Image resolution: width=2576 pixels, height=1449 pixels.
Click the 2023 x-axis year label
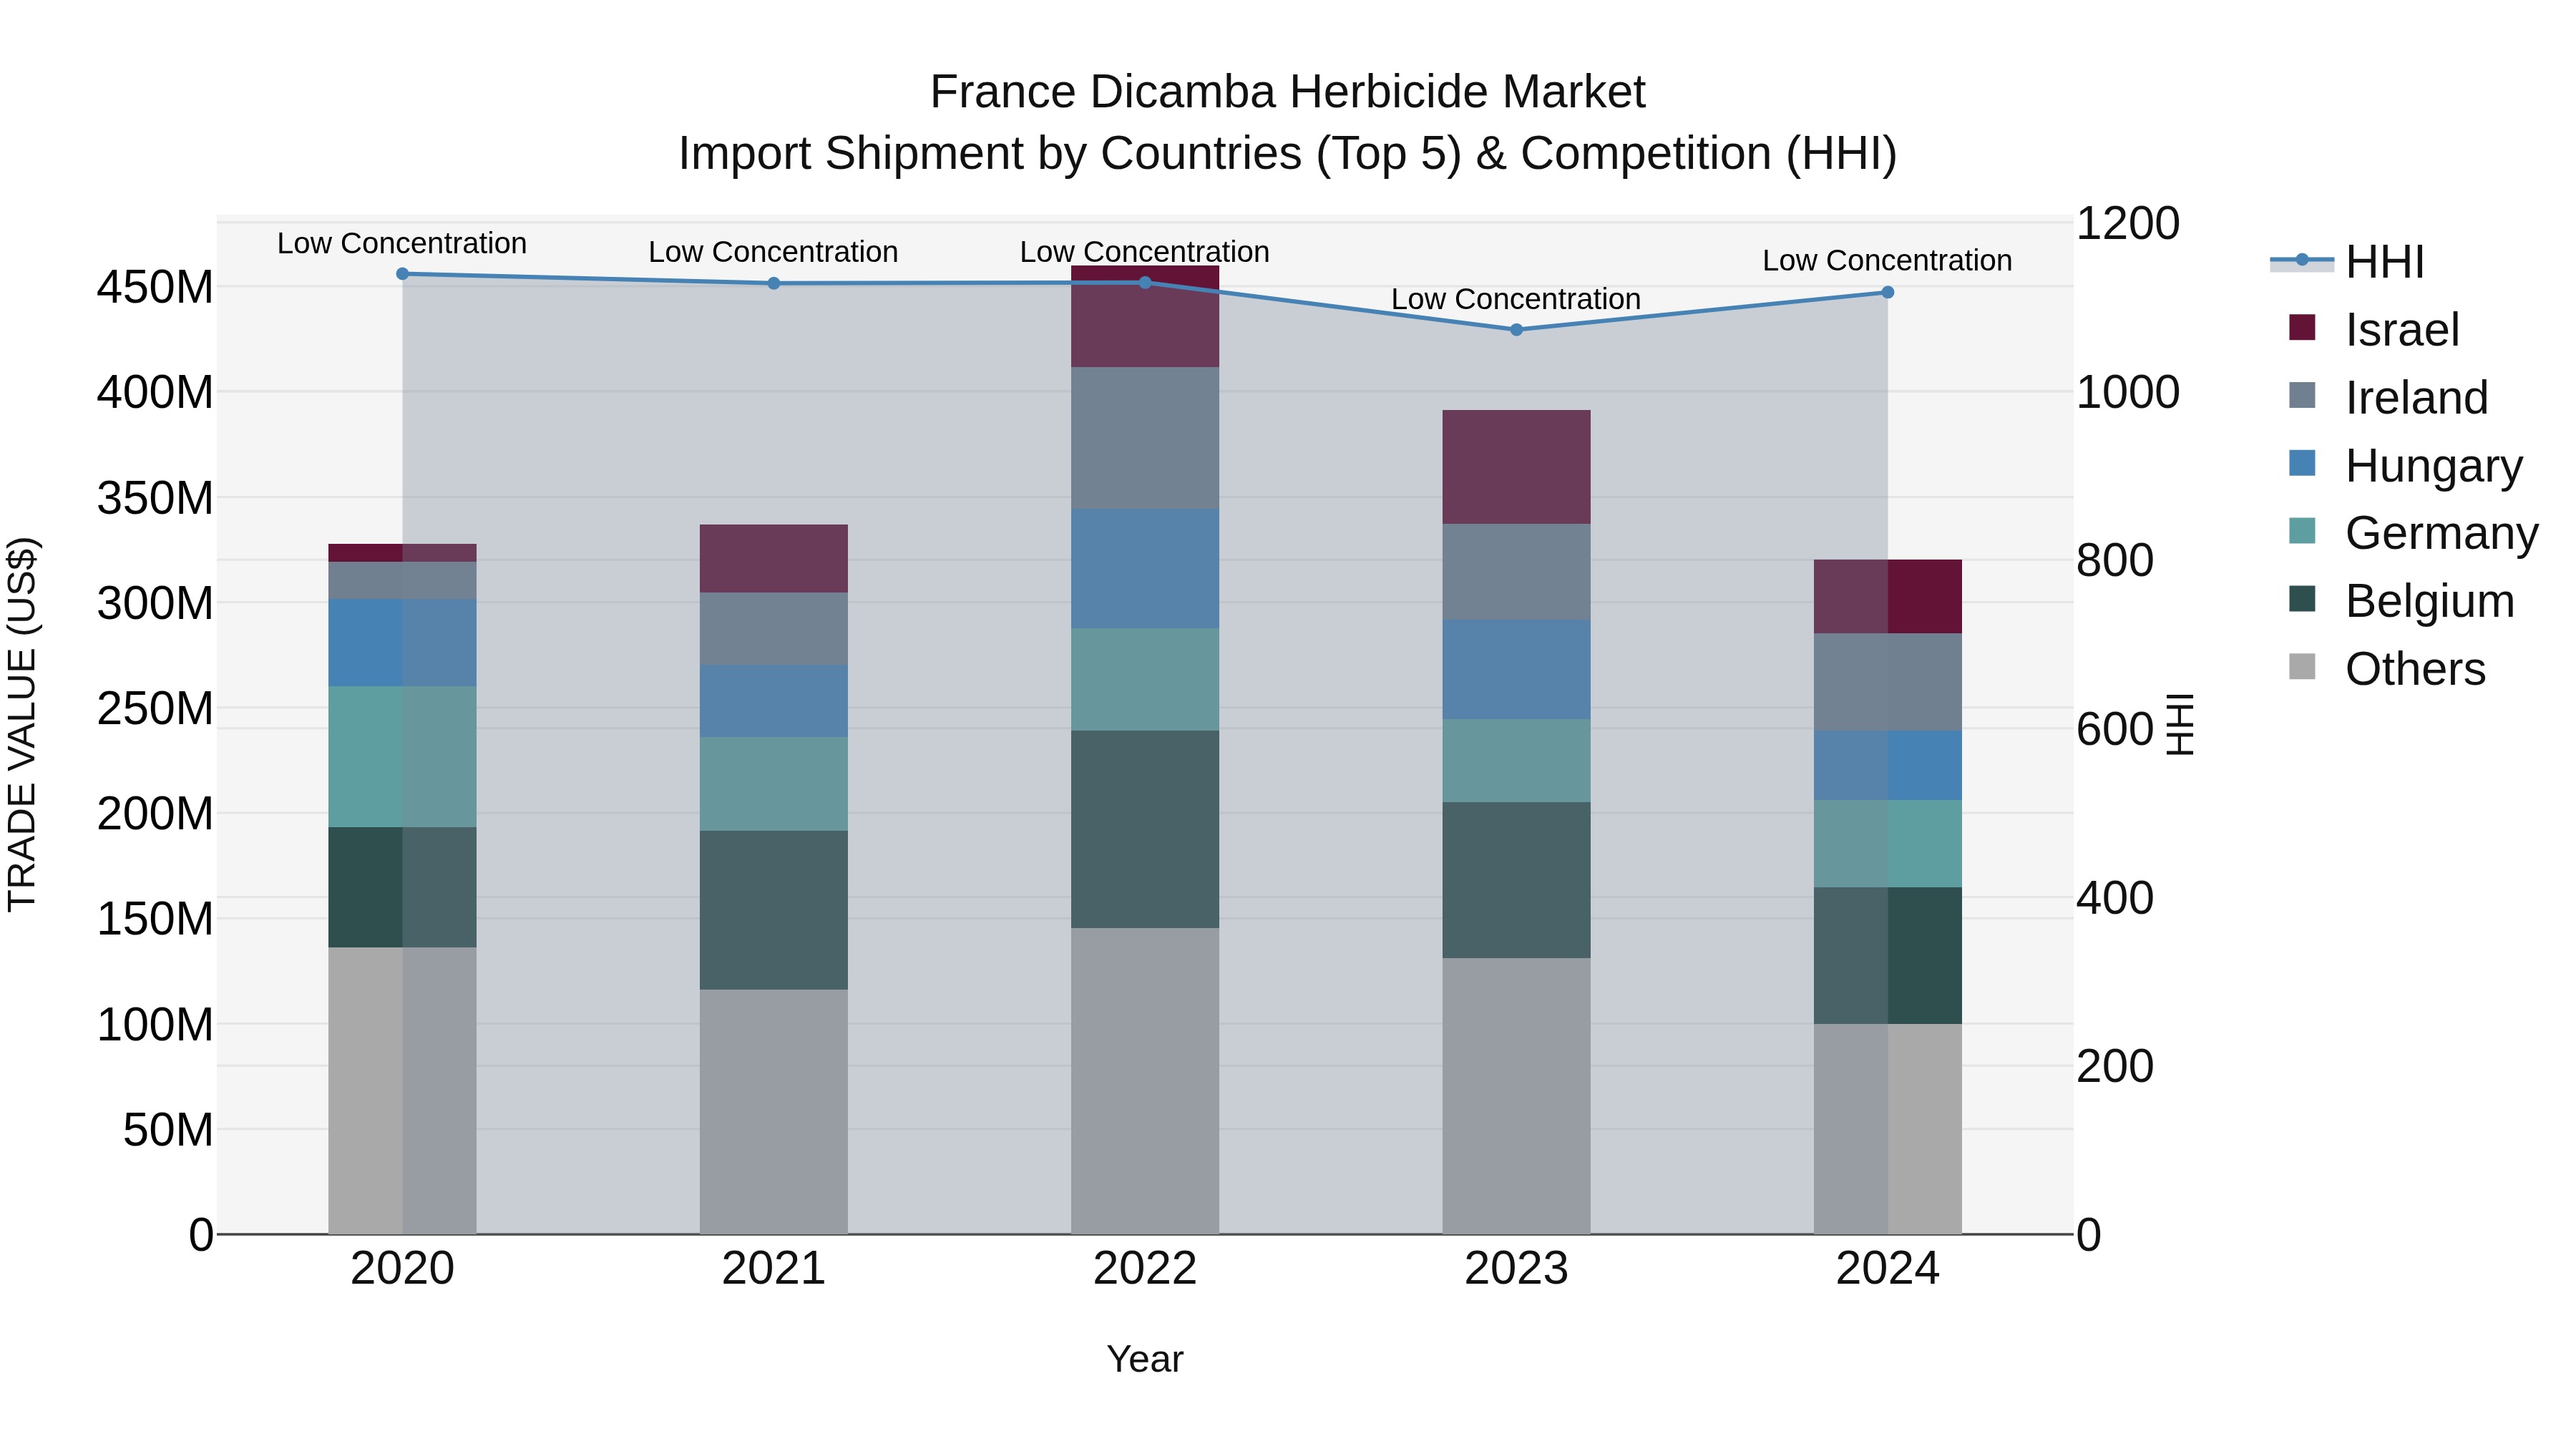(1517, 1269)
